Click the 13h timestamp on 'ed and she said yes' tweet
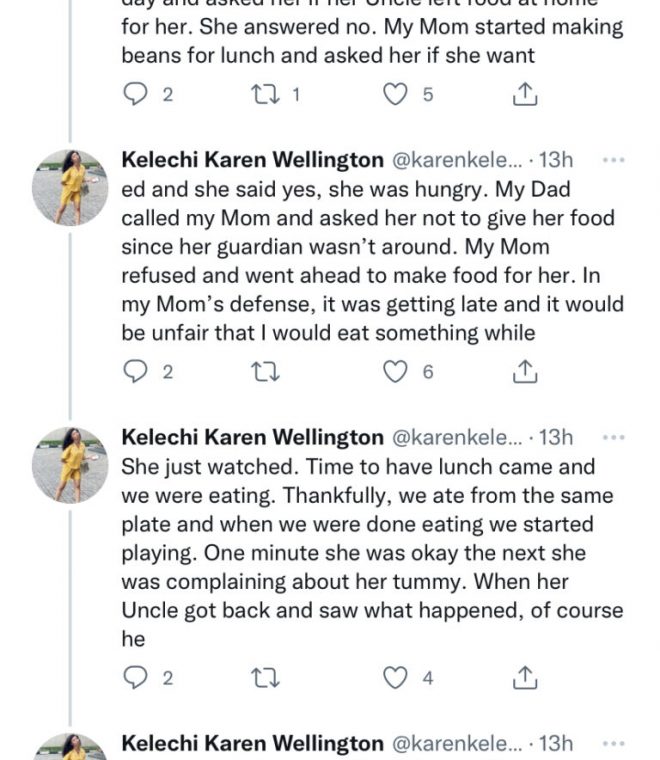The image size is (660, 760). pyautogui.click(x=555, y=160)
